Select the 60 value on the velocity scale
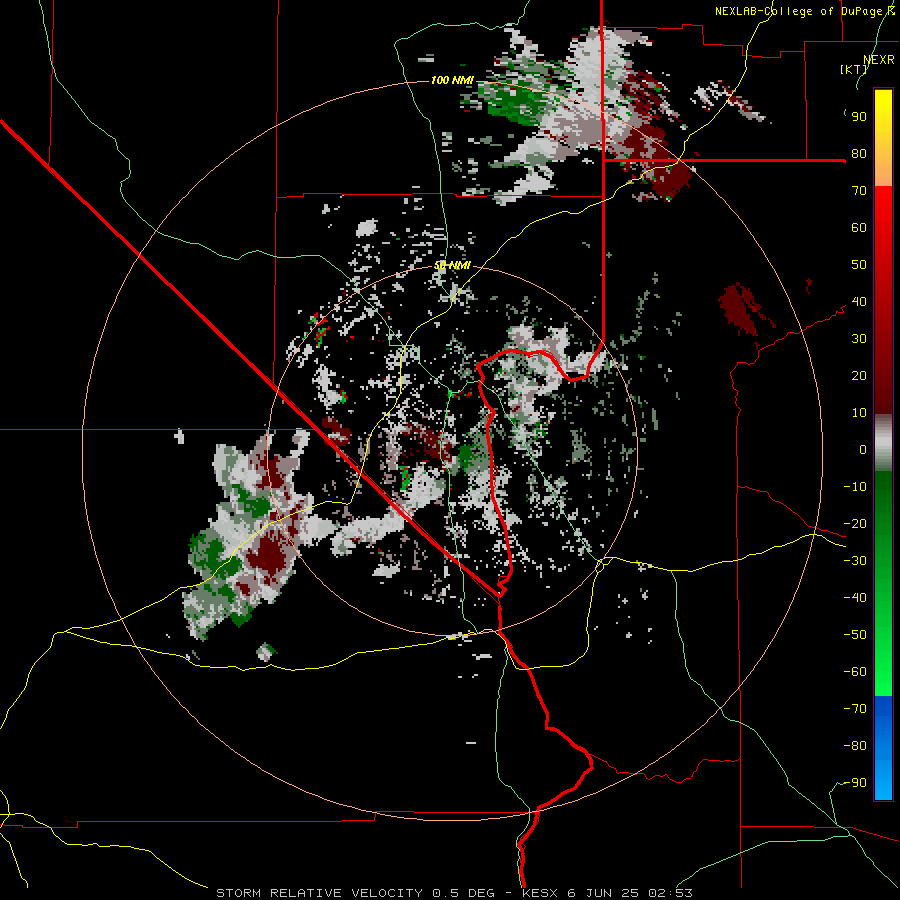The height and width of the screenshot is (900, 900). (x=859, y=227)
